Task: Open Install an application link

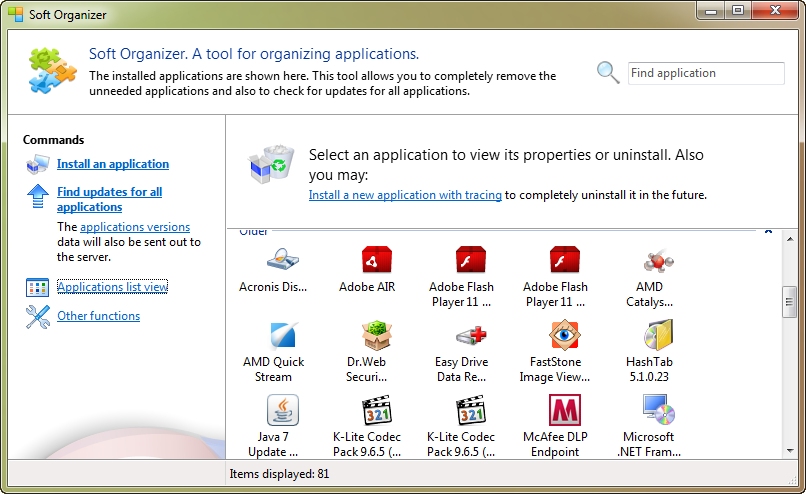Action: (113, 164)
